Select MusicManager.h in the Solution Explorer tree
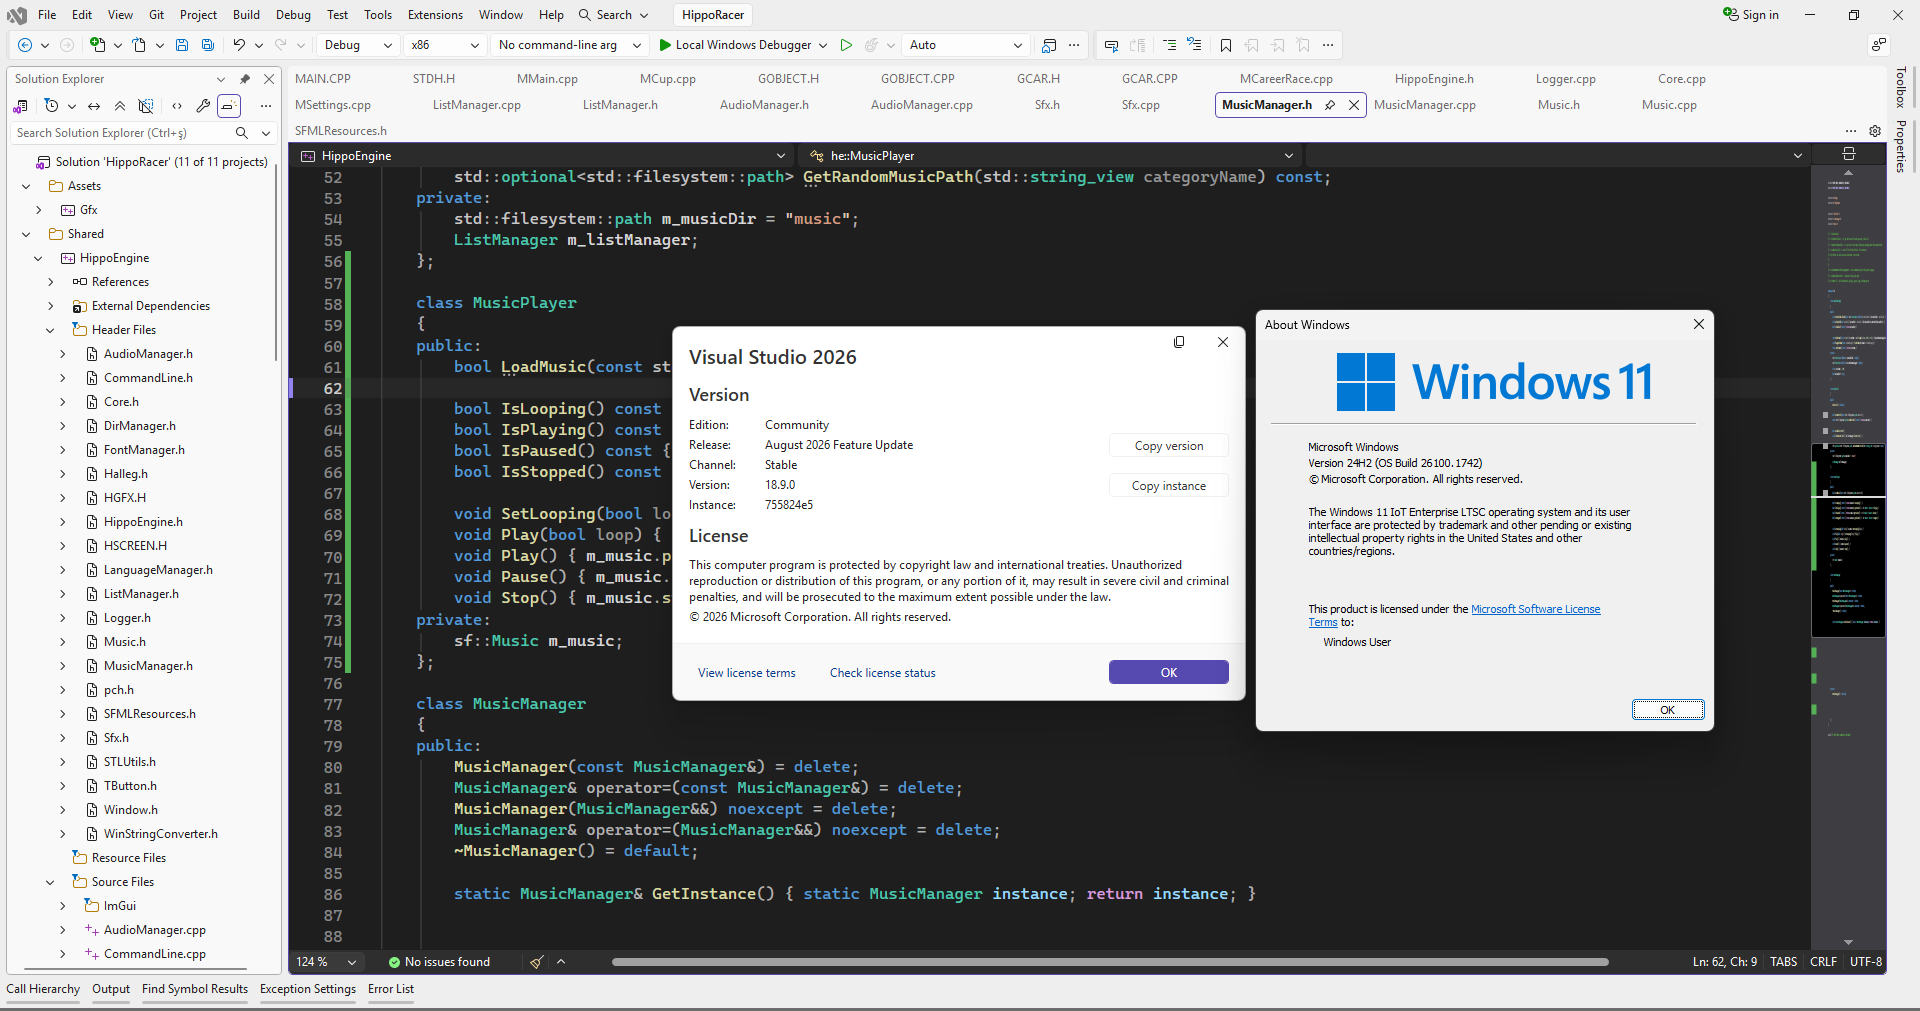The image size is (1920, 1011). (x=148, y=666)
